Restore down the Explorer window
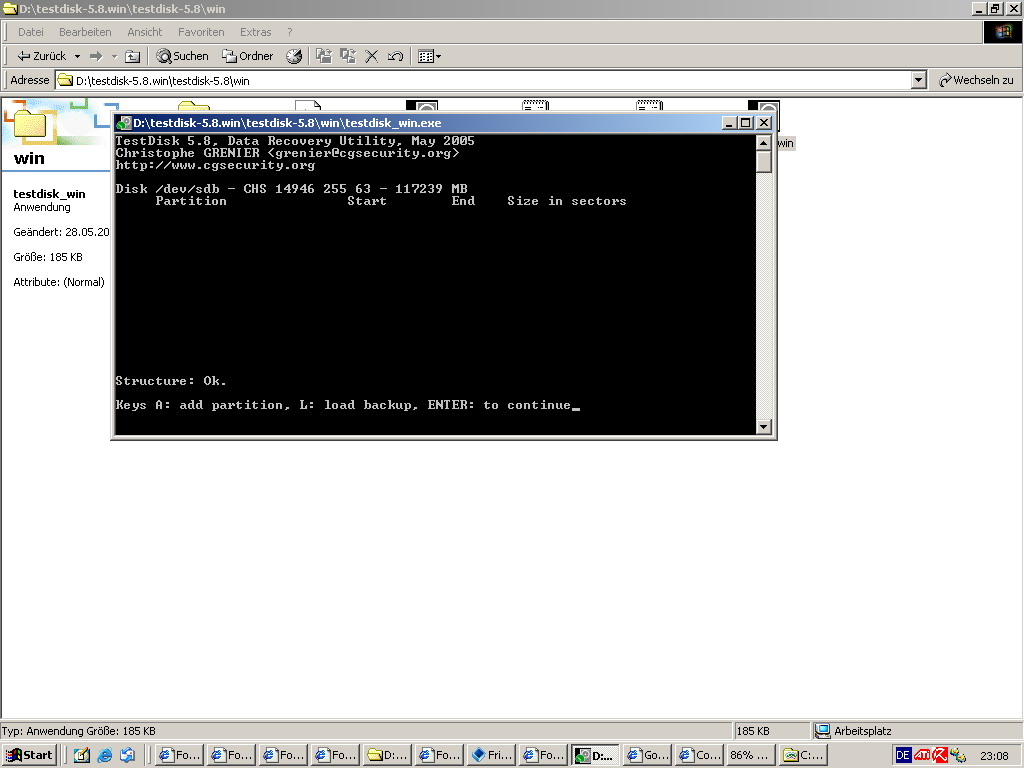The width and height of the screenshot is (1024, 768). tap(995, 8)
